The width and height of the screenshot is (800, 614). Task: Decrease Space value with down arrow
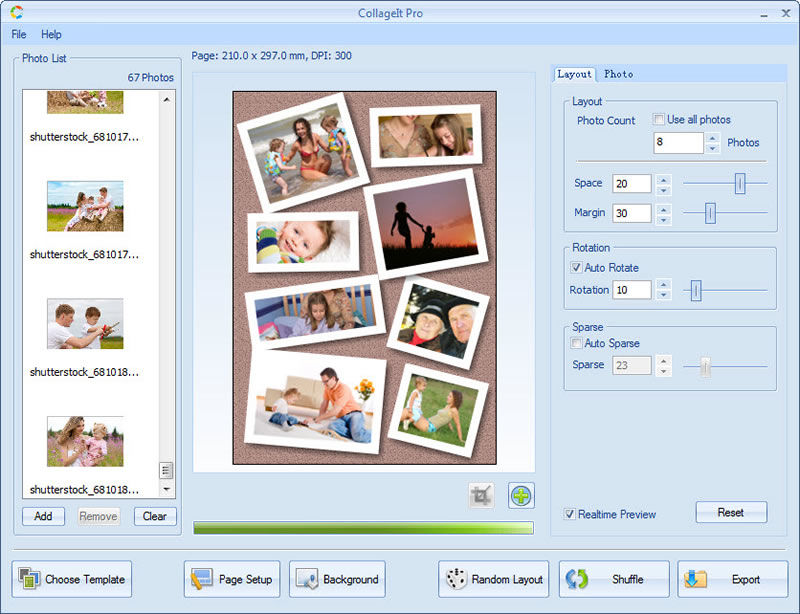point(663,190)
